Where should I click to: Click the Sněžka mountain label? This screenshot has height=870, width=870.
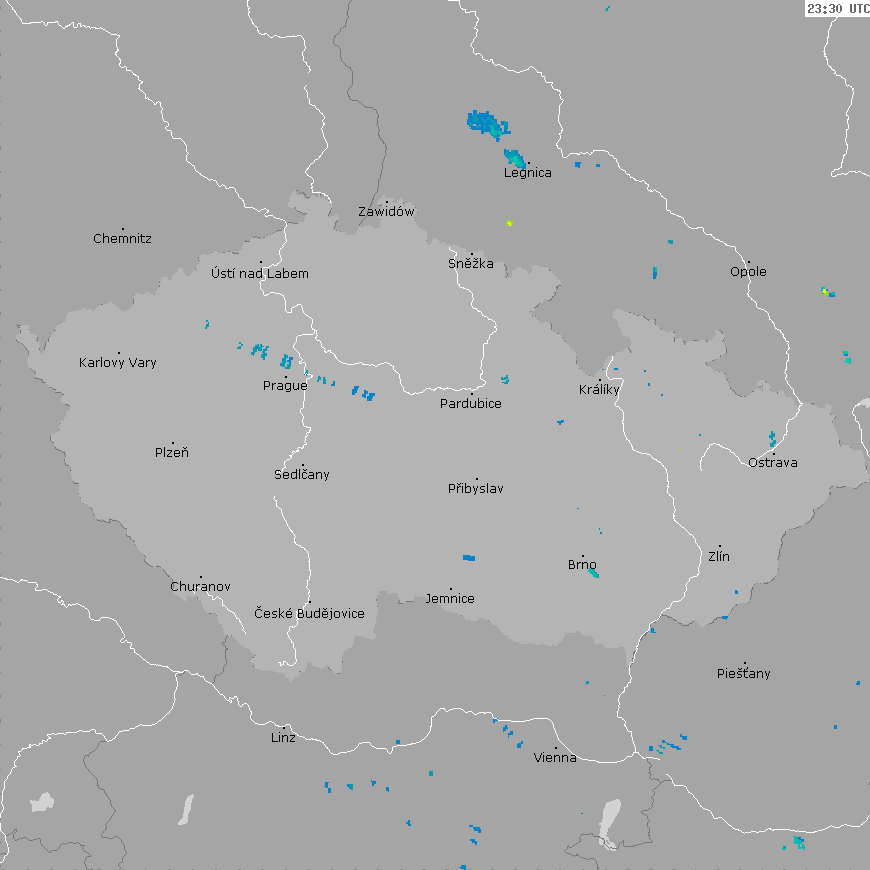pos(470,264)
